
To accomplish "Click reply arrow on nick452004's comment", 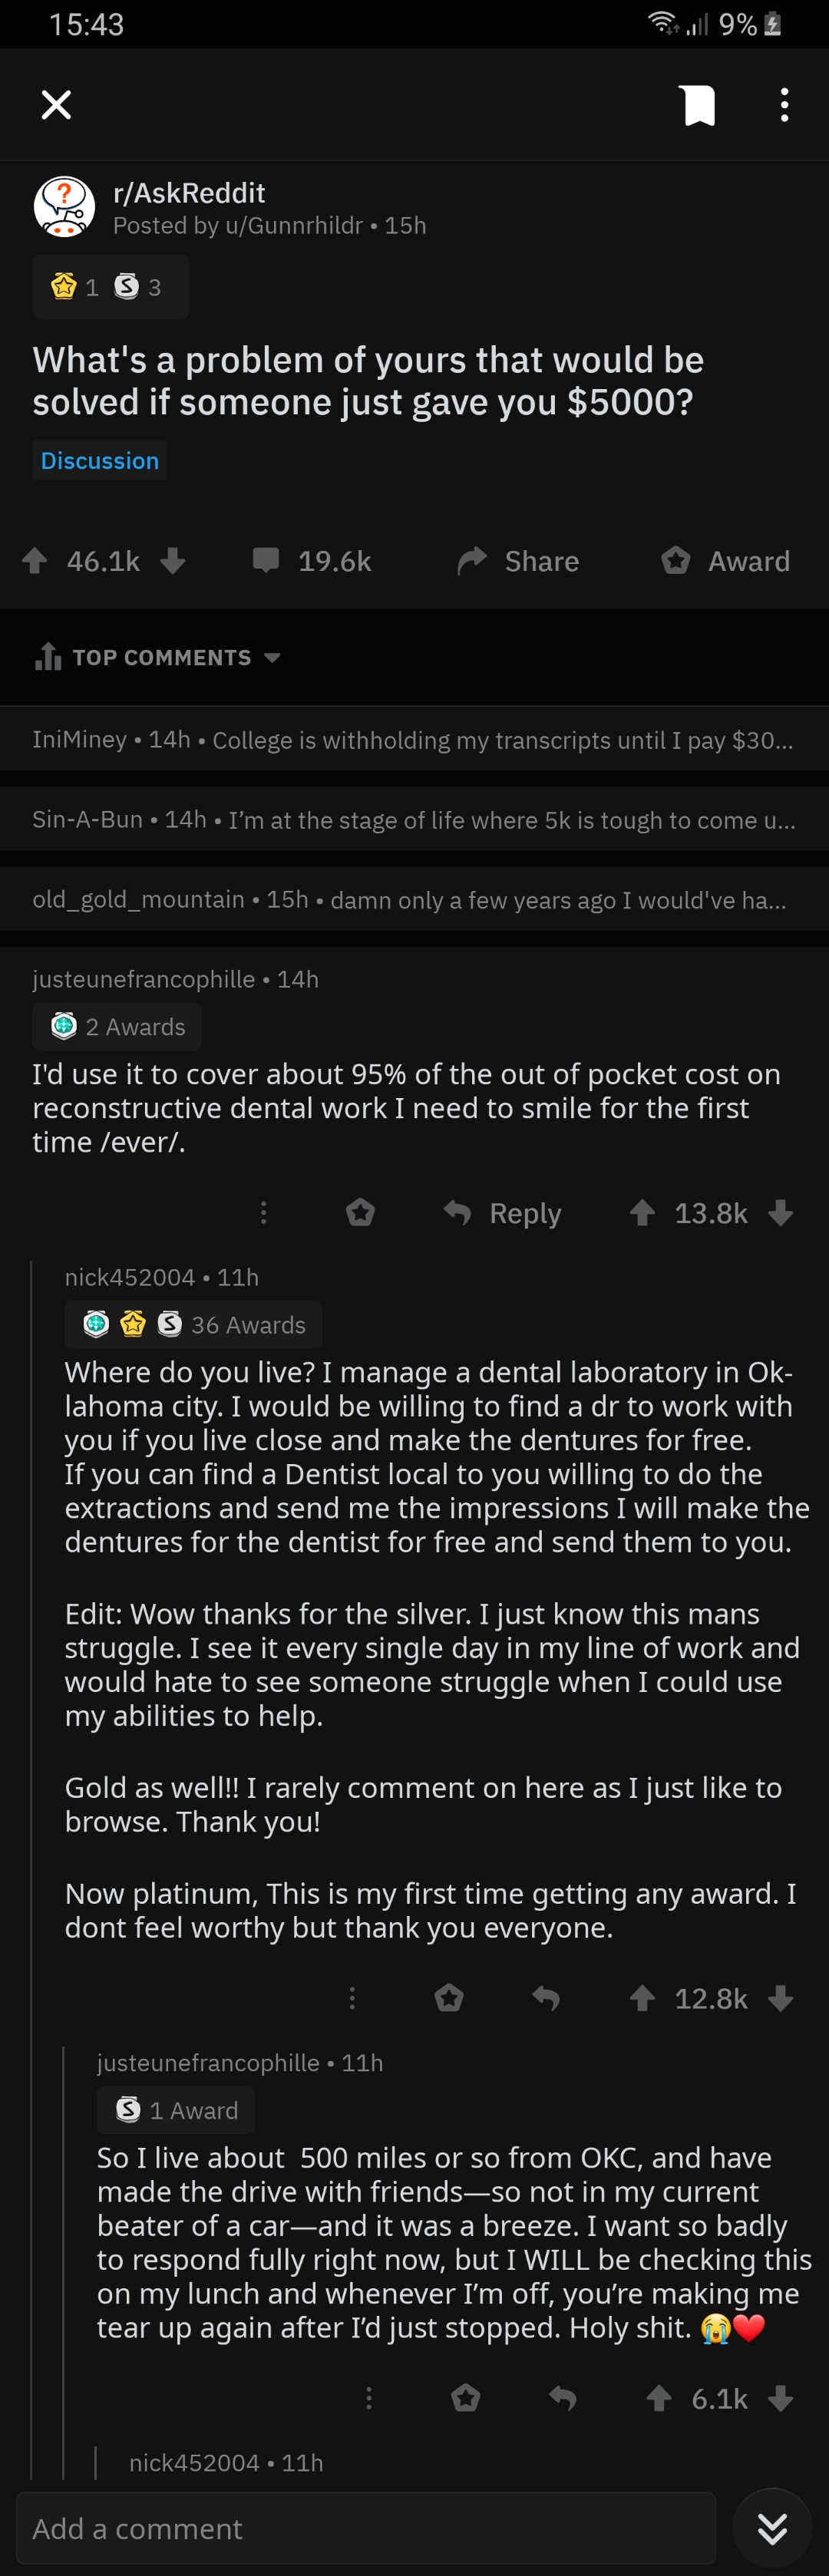I will coord(546,1998).
